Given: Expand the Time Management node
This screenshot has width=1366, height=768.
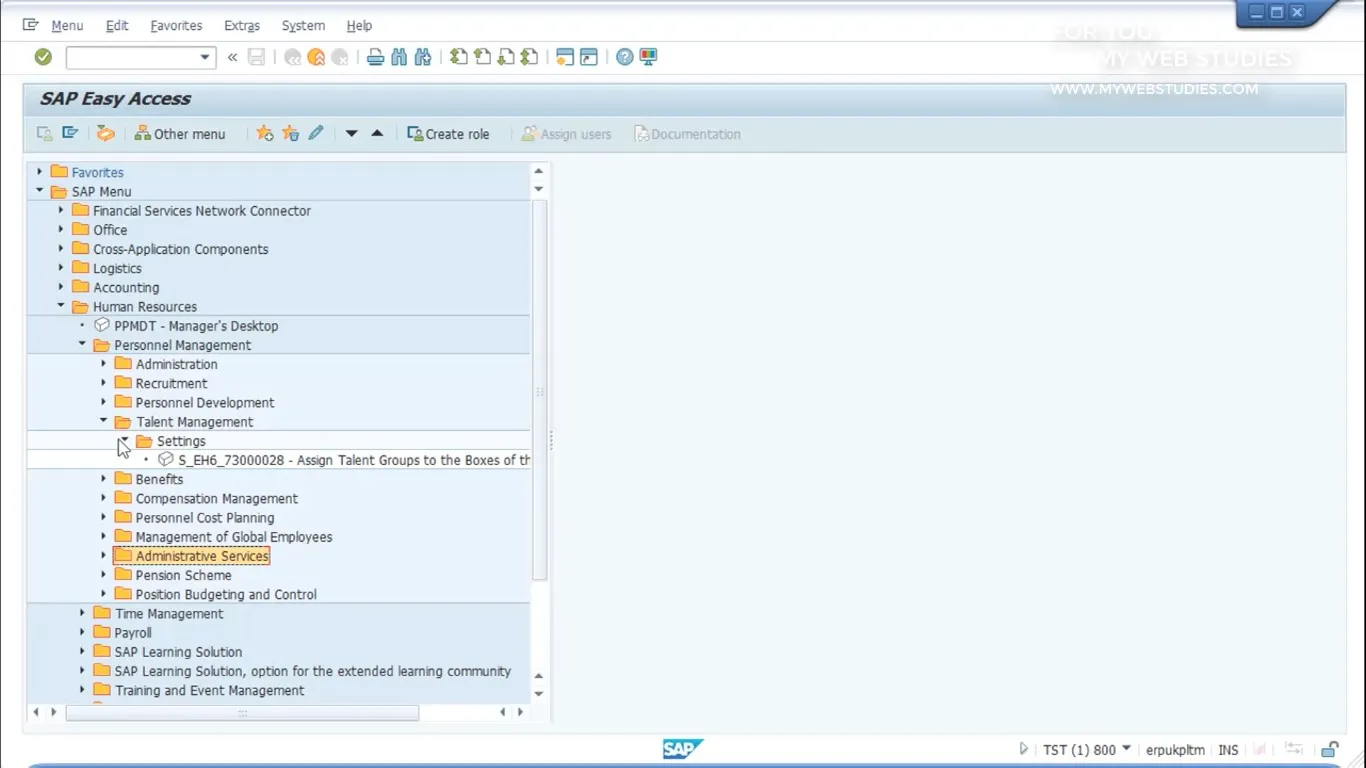Looking at the screenshot, I should [x=82, y=613].
